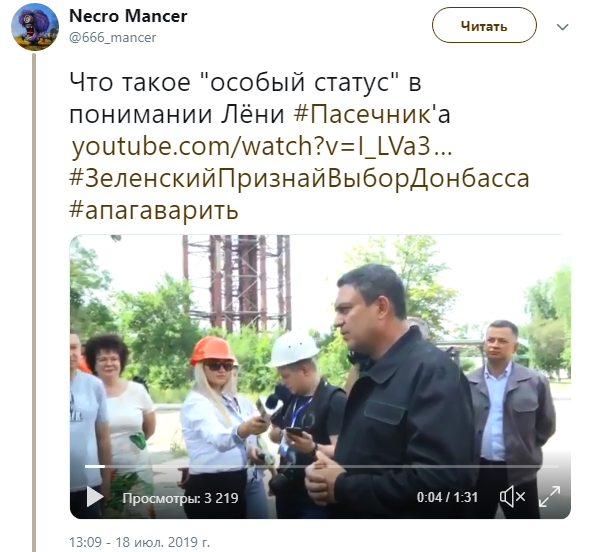Expand the video to fullscreen
The height and width of the screenshot is (552, 608).
coord(549,497)
